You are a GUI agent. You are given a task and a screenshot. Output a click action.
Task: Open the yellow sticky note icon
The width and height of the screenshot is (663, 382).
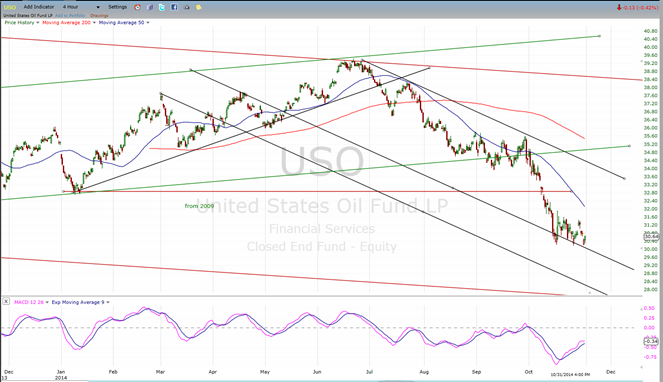click(199, 7)
